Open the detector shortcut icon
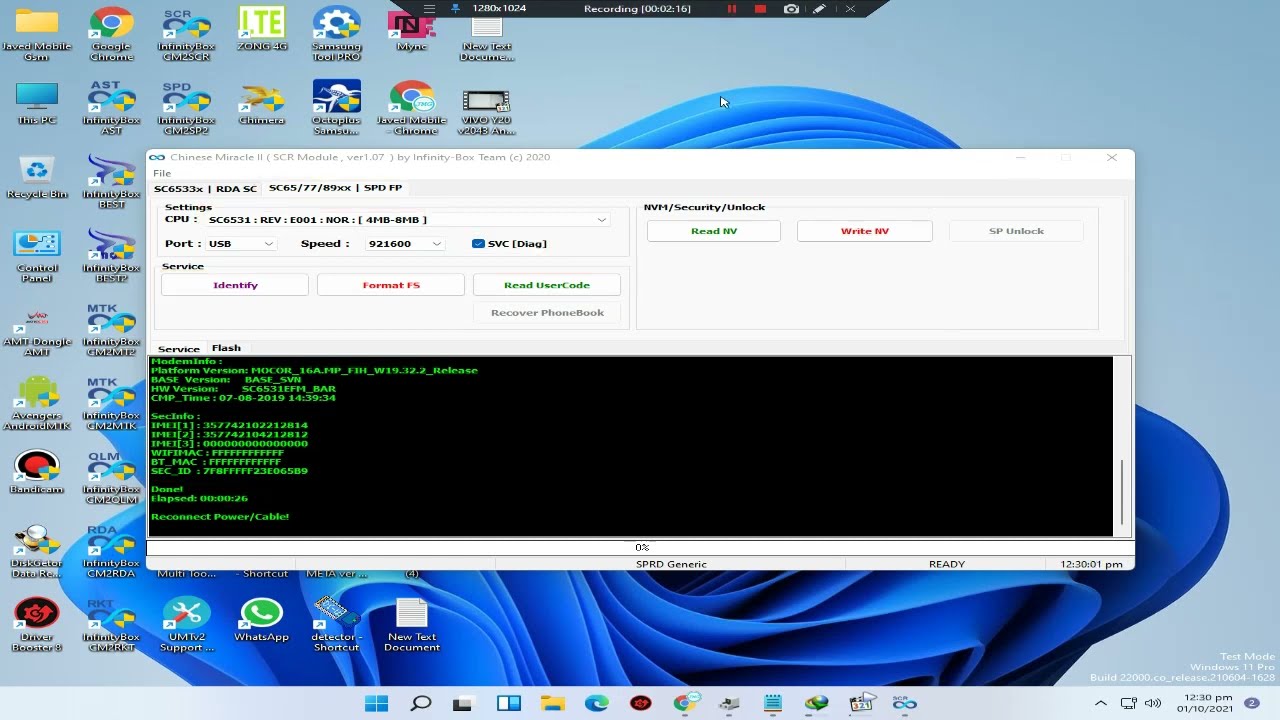This screenshot has height=720, width=1280. 336,626
